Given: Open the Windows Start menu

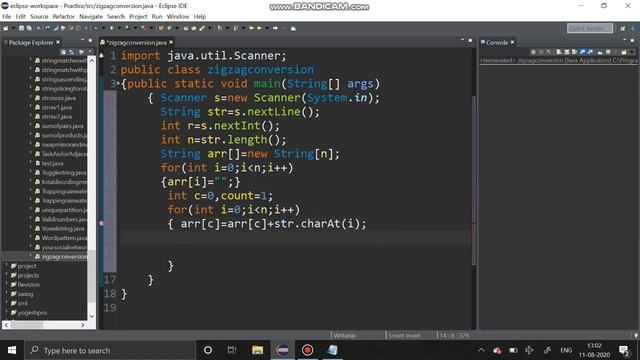Looking at the screenshot, I should pos(12,350).
